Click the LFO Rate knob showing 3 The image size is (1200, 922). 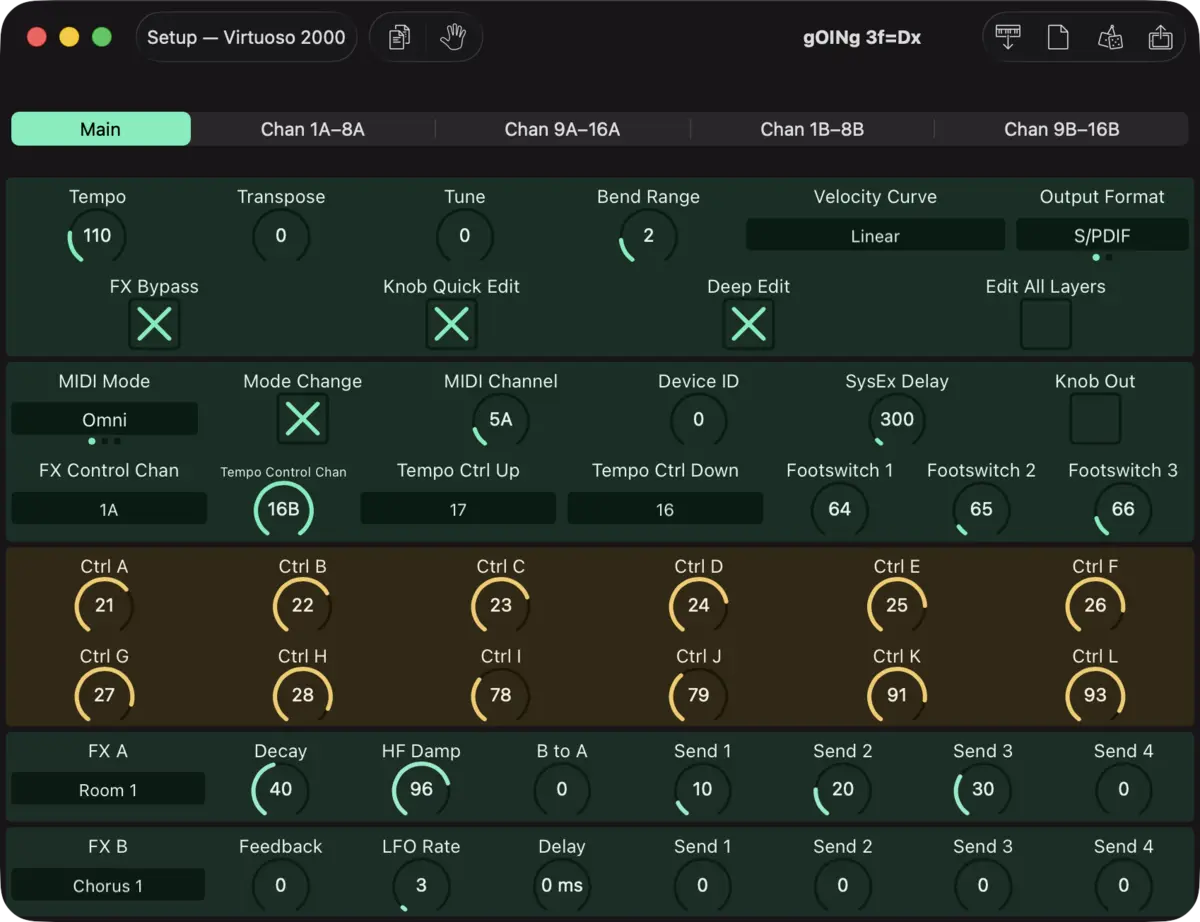click(x=421, y=885)
